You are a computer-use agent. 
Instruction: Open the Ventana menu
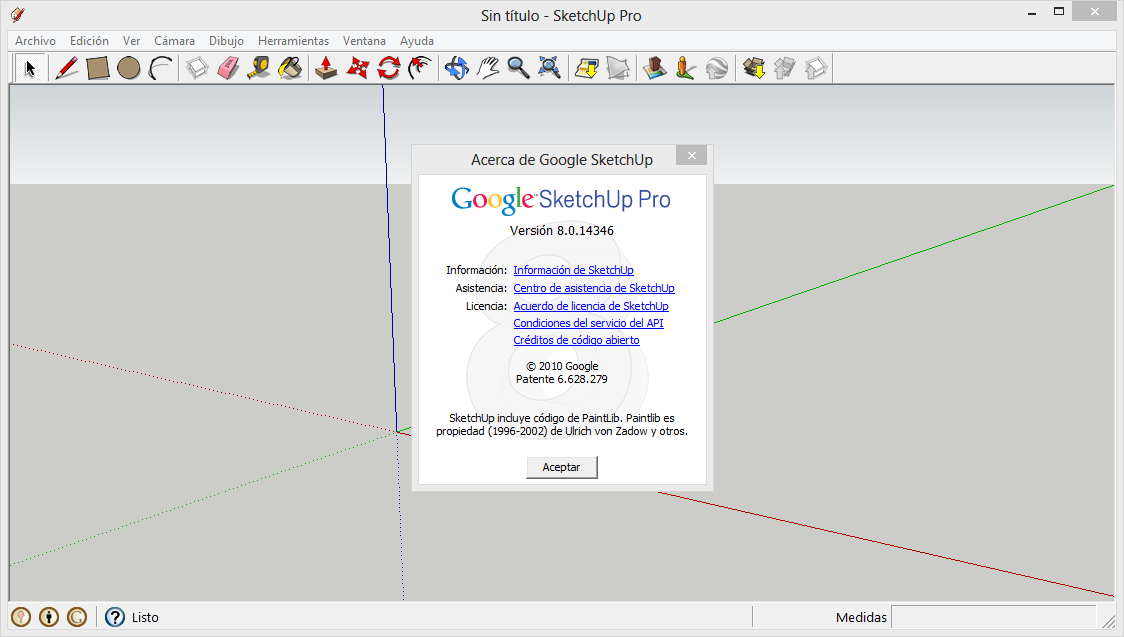pyautogui.click(x=364, y=41)
